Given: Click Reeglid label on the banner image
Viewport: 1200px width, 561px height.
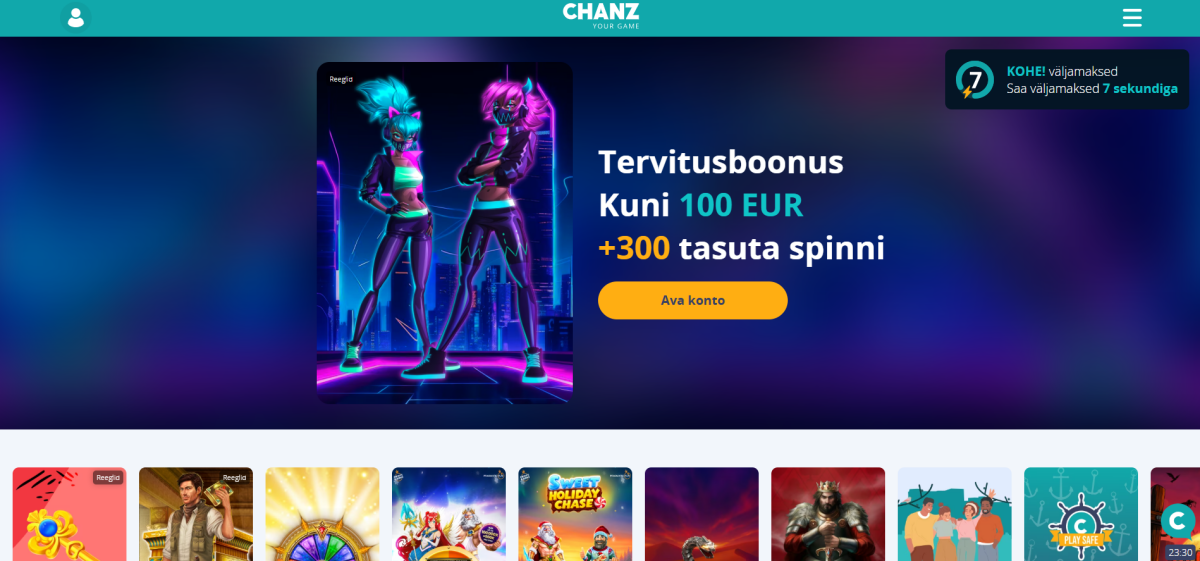Looking at the screenshot, I should [x=341, y=79].
